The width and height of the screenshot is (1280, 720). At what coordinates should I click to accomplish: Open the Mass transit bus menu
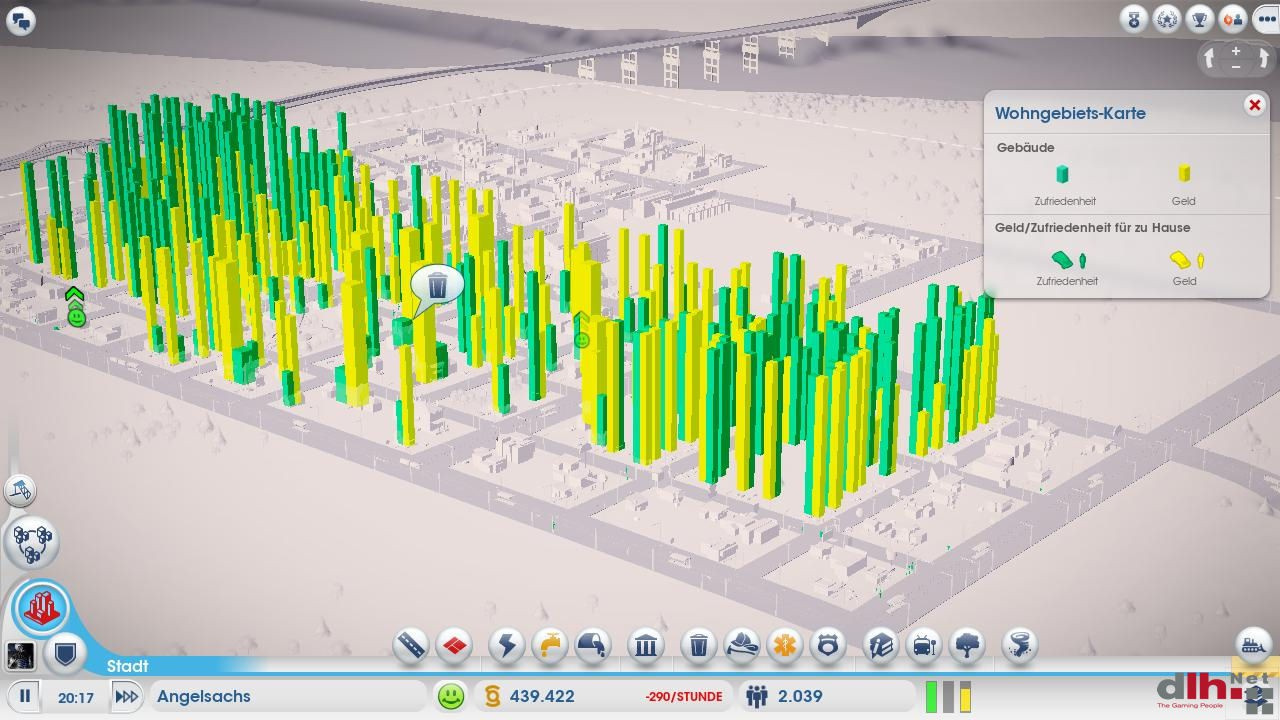pos(924,645)
